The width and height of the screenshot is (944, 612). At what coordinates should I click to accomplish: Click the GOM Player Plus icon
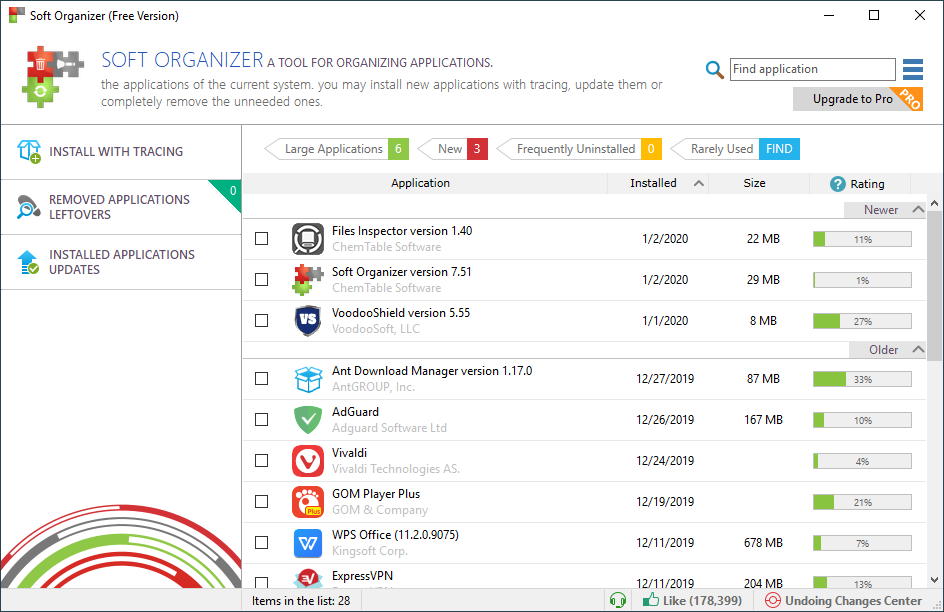[308, 502]
